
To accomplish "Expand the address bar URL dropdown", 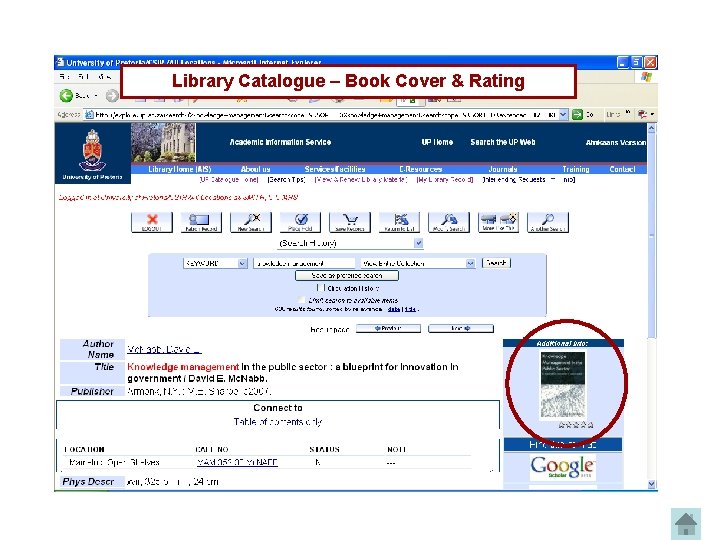I will tap(563, 115).
